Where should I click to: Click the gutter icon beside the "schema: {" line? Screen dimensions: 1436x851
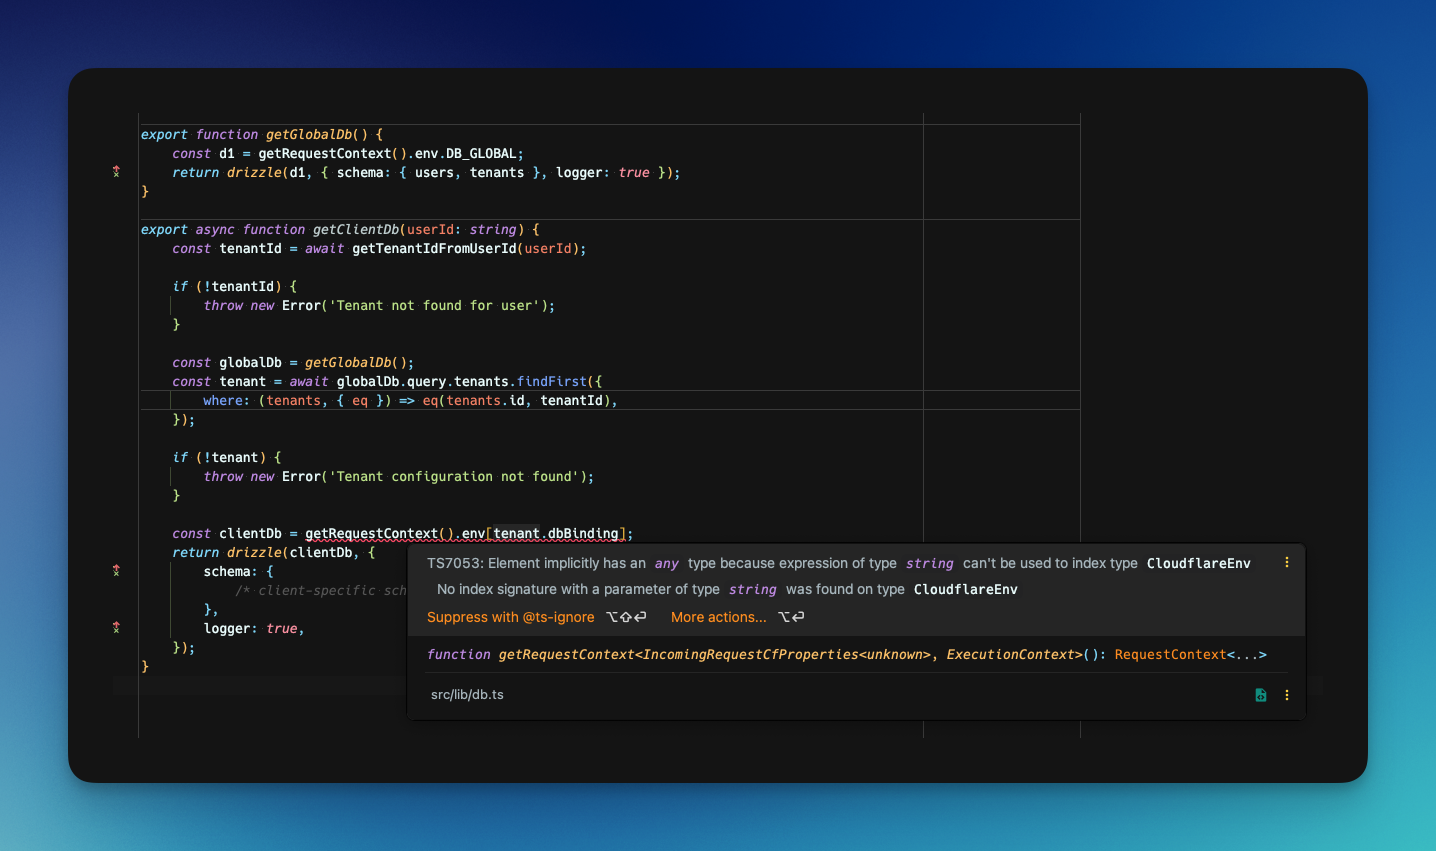pos(116,571)
